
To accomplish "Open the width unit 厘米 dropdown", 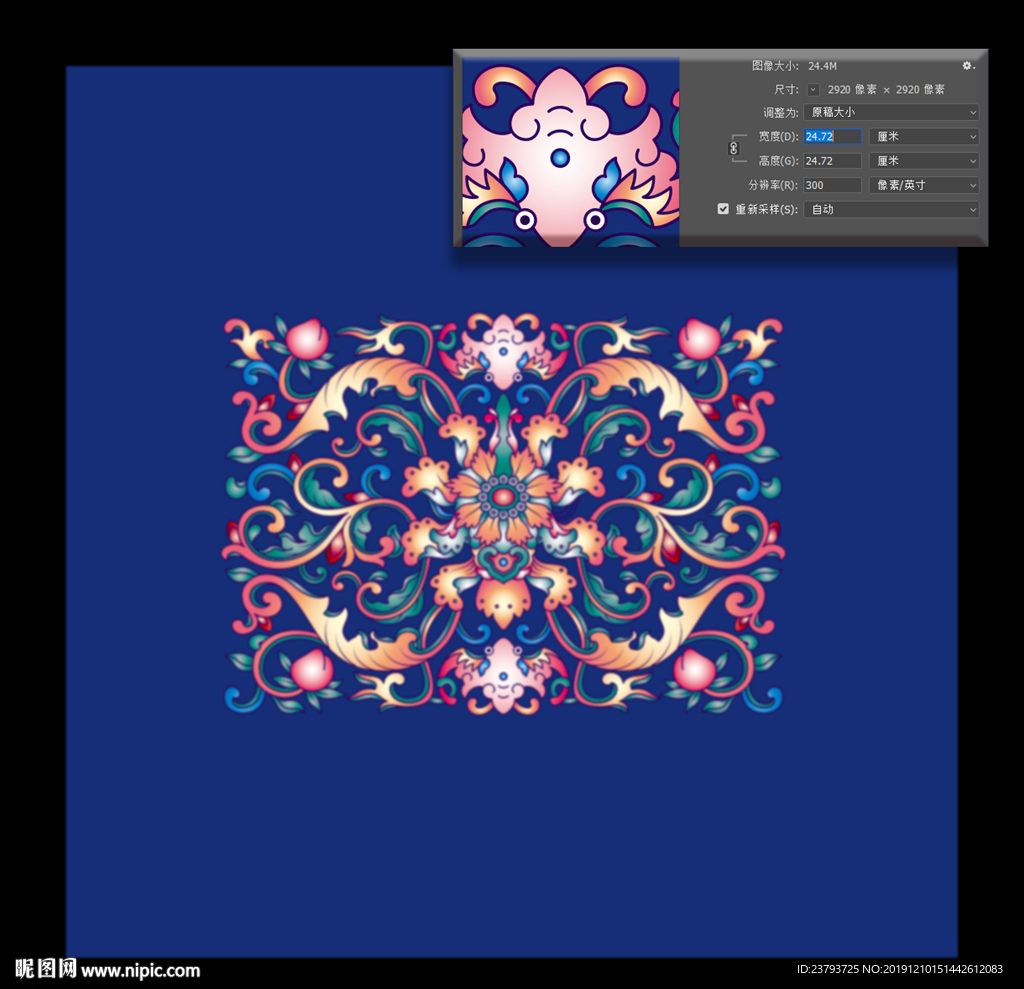I will tap(923, 137).
